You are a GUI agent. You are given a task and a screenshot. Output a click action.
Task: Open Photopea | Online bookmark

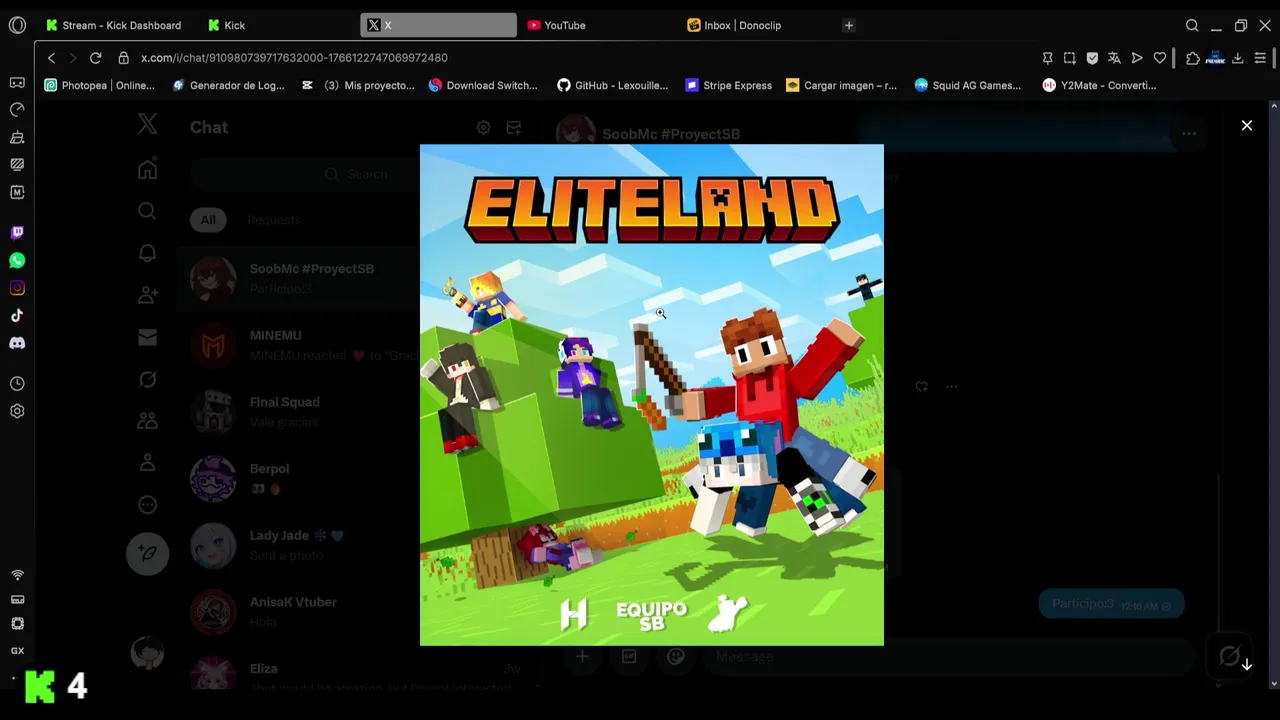pyautogui.click(x=99, y=85)
